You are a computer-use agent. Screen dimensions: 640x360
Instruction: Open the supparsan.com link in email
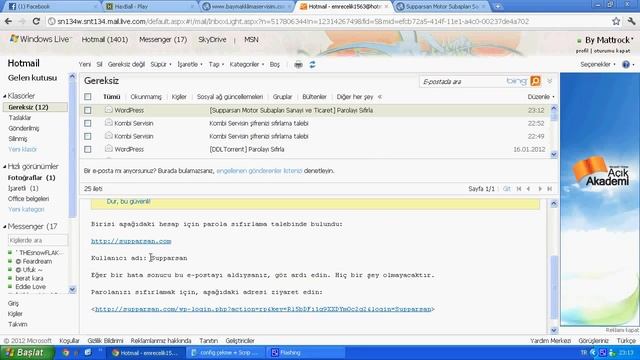(131, 241)
